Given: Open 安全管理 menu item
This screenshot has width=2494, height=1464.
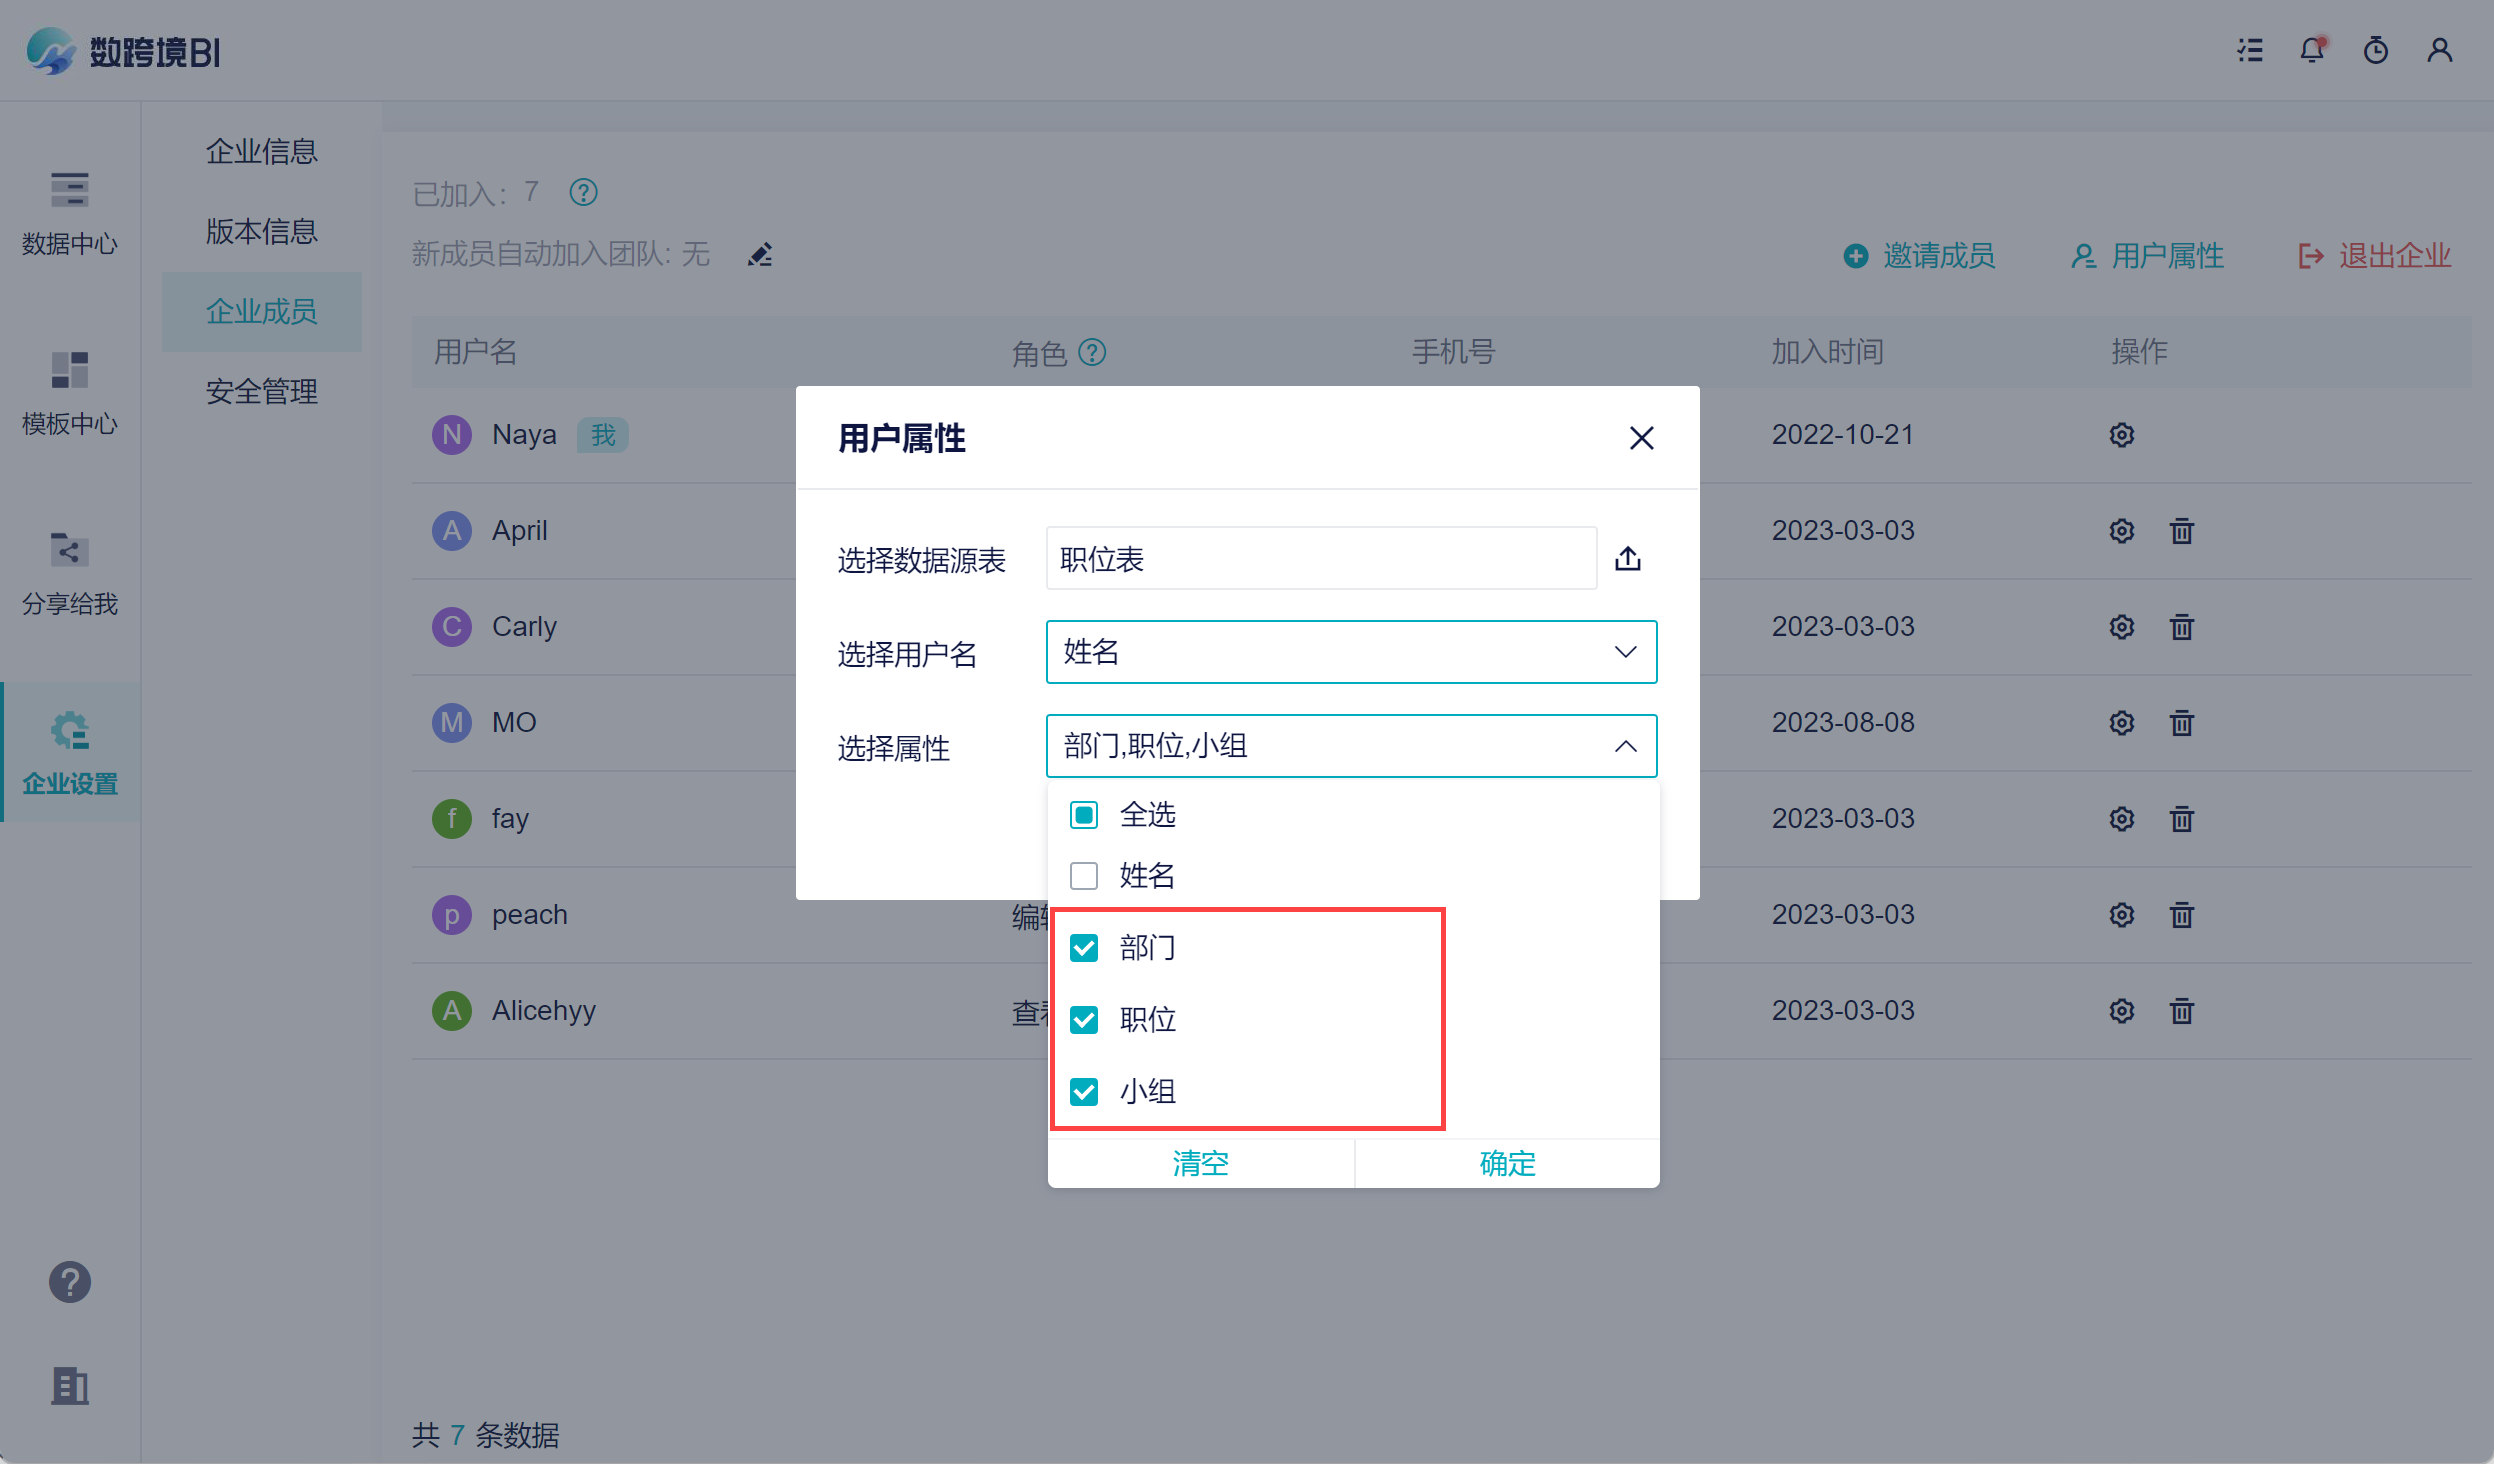Looking at the screenshot, I should (x=261, y=391).
